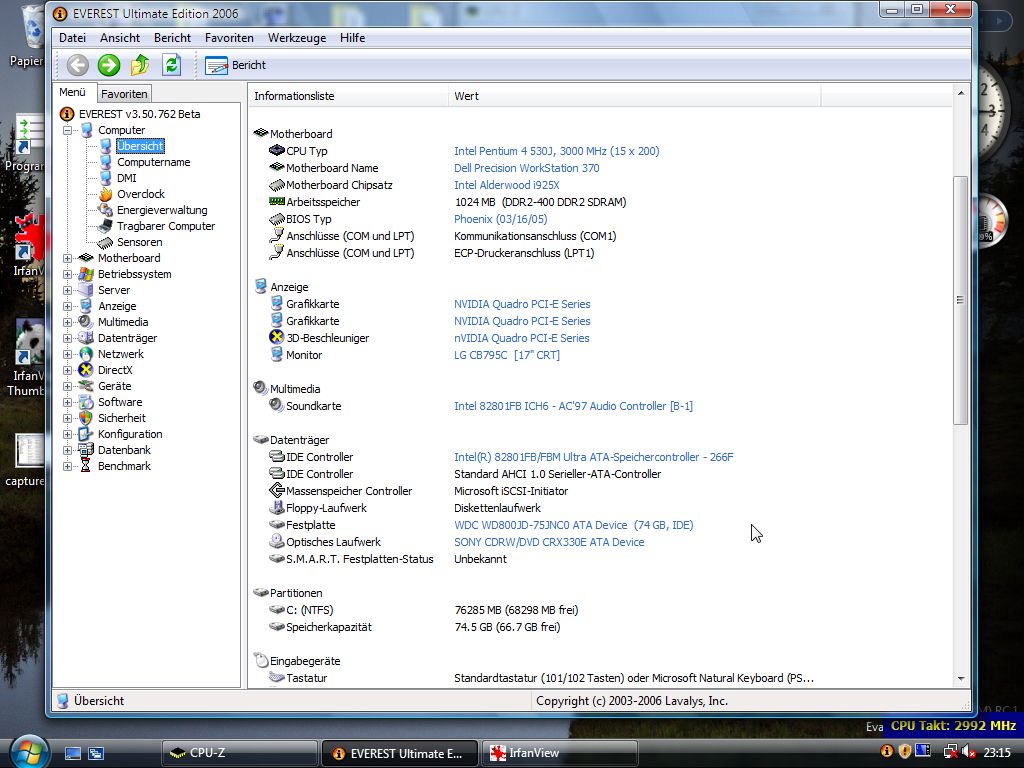Switch to the Menü tab

pyautogui.click(x=72, y=93)
